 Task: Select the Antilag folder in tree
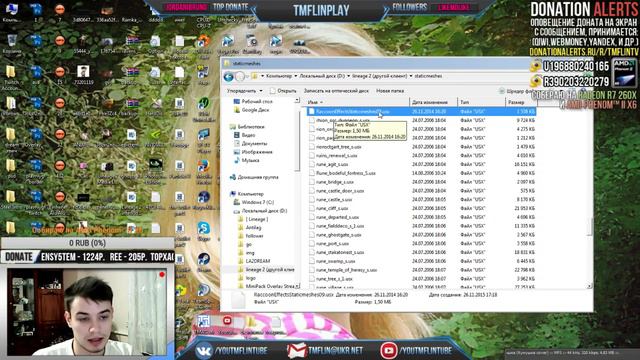[250, 227]
